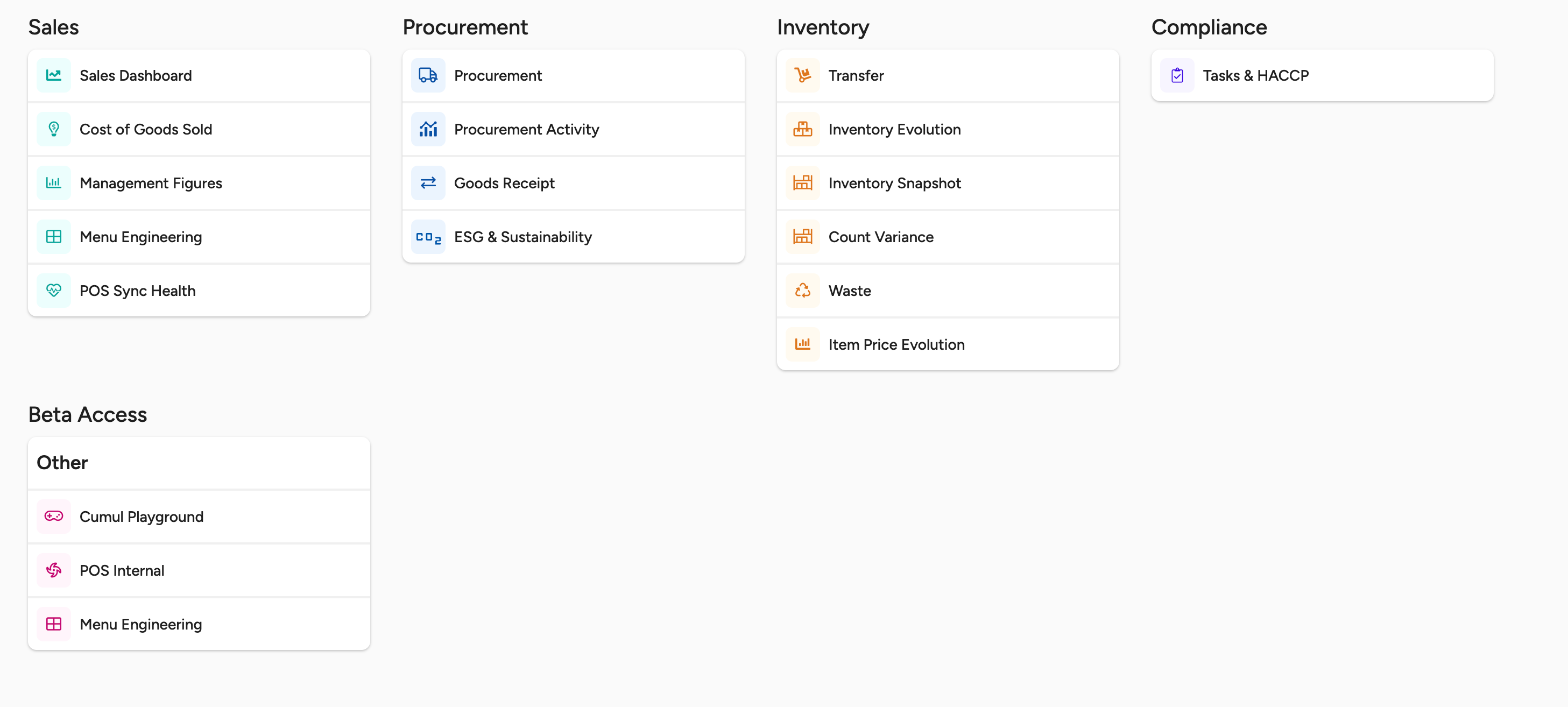Click the Tasks & HACCP clipboard icon

[x=1177, y=75]
